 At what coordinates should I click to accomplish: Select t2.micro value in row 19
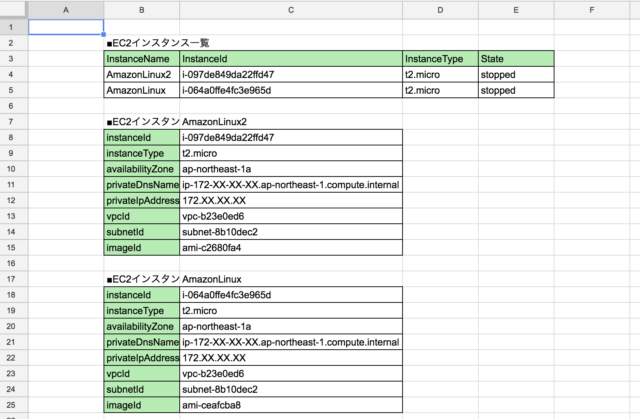(291, 310)
